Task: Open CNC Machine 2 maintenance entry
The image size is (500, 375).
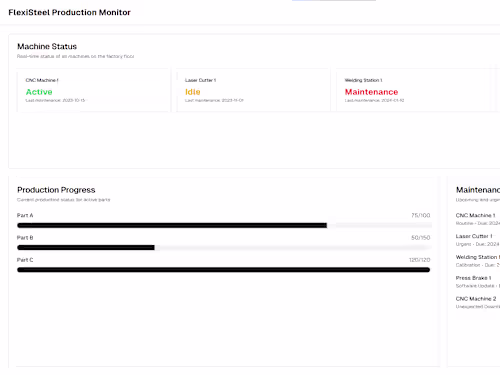Action: click(x=478, y=302)
